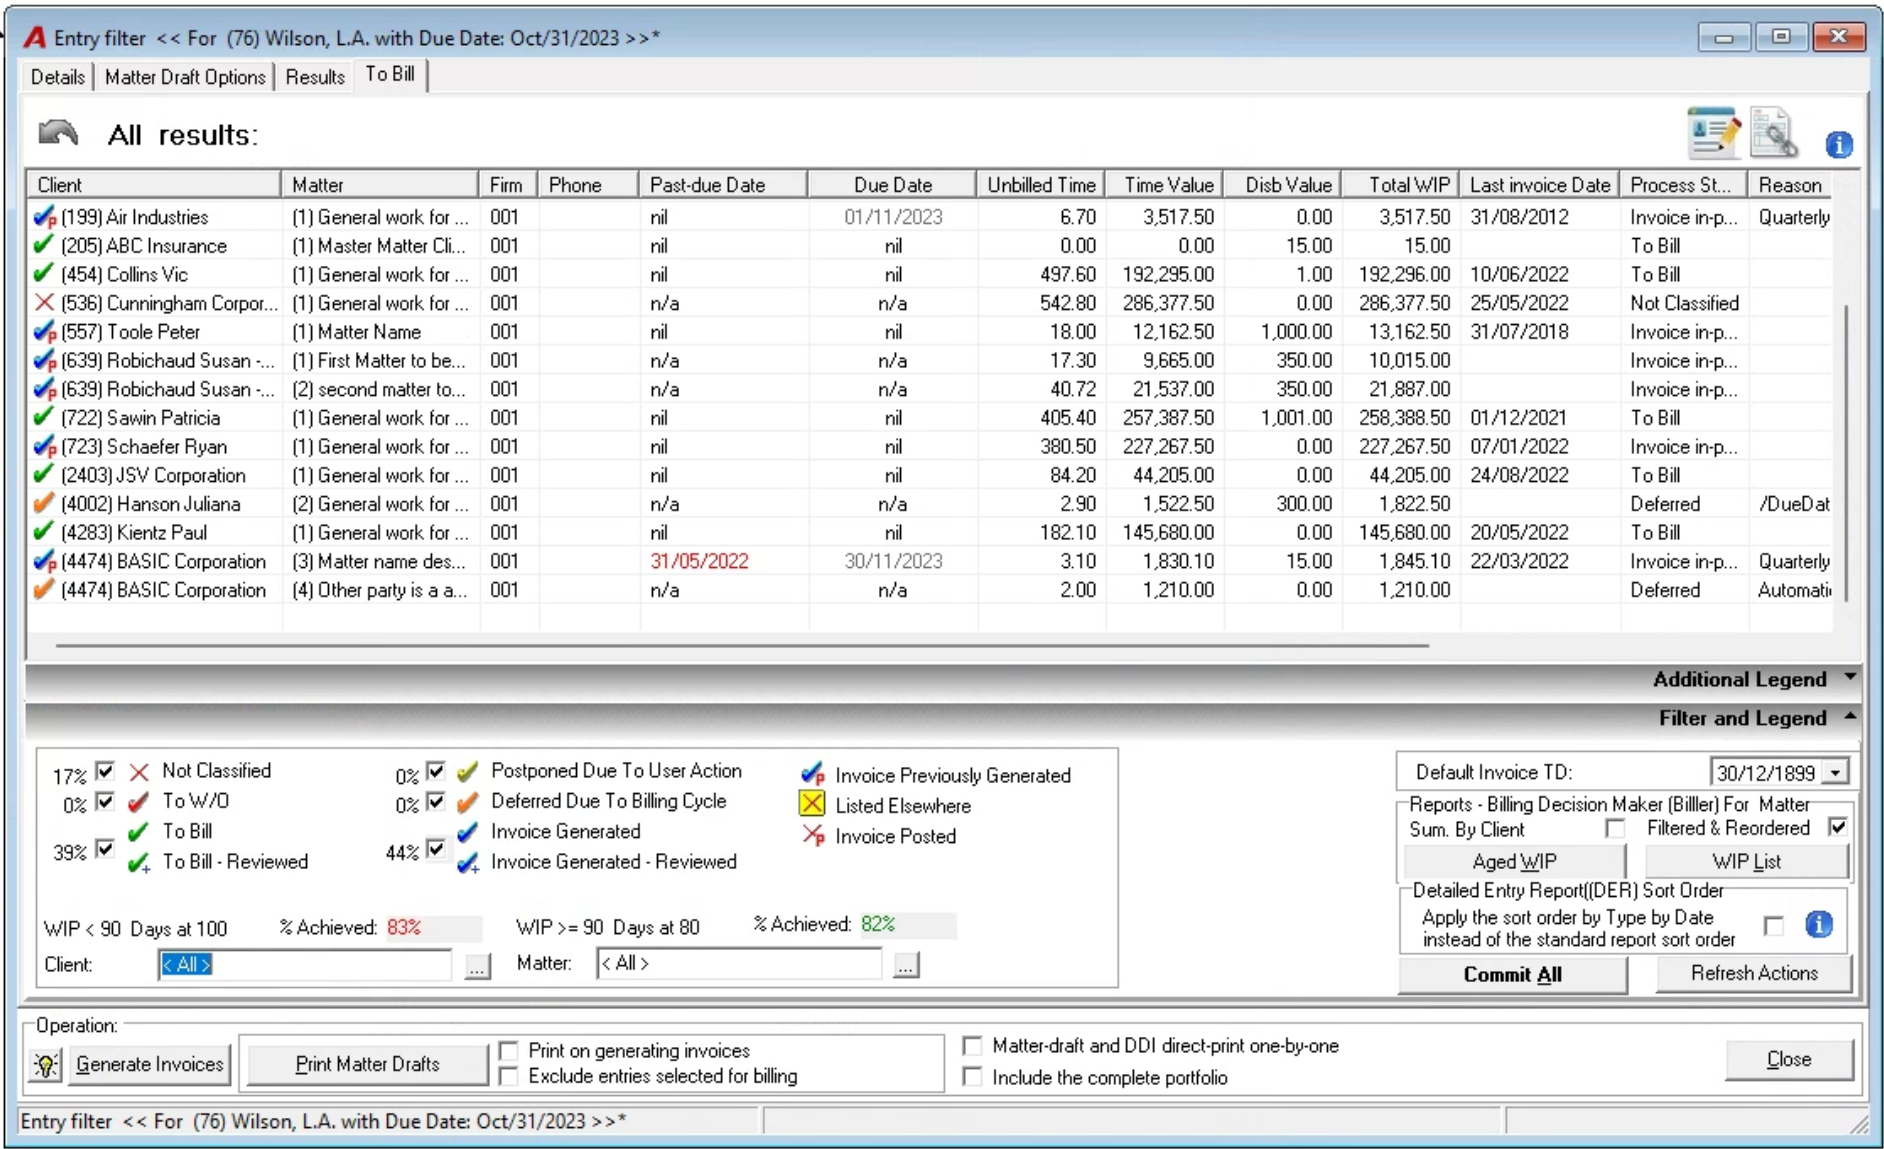
Task: Enable the Sum. By Client checkbox
Action: (x=1615, y=828)
